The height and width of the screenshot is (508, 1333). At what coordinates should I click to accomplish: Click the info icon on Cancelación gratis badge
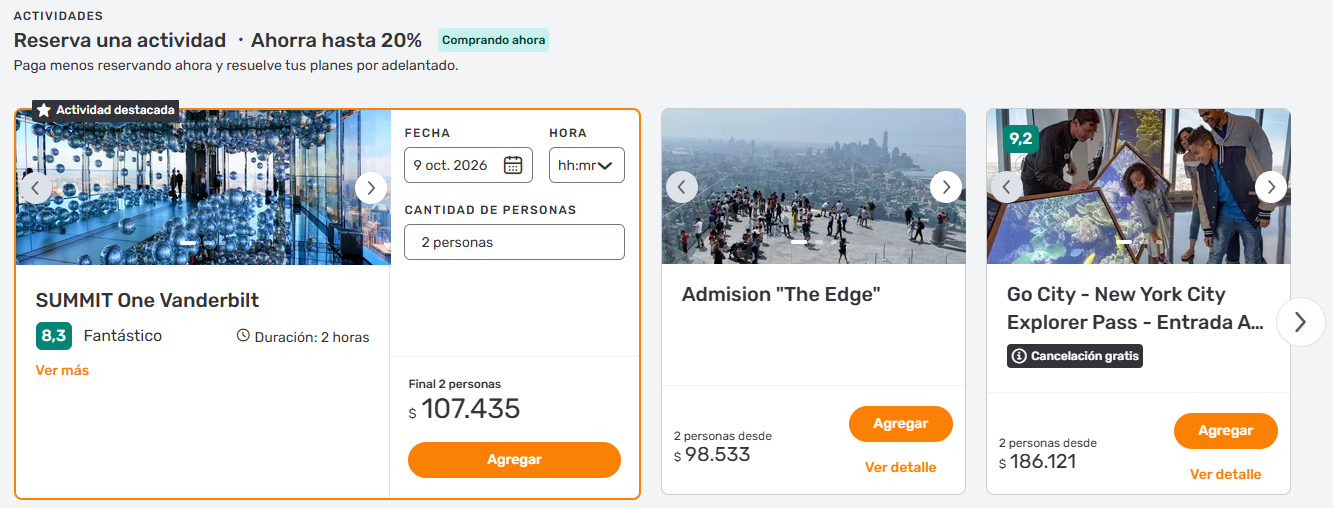coord(1019,356)
